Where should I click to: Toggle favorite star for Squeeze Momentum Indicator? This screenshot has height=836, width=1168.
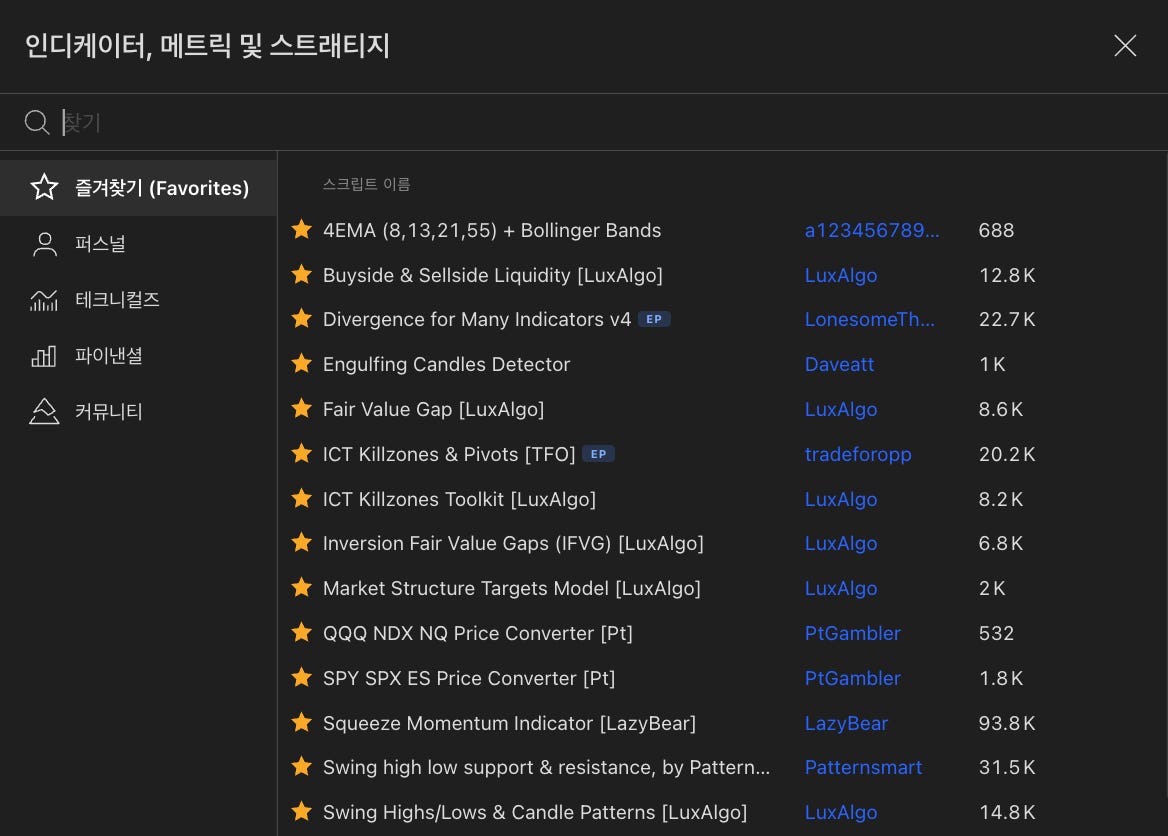302,723
